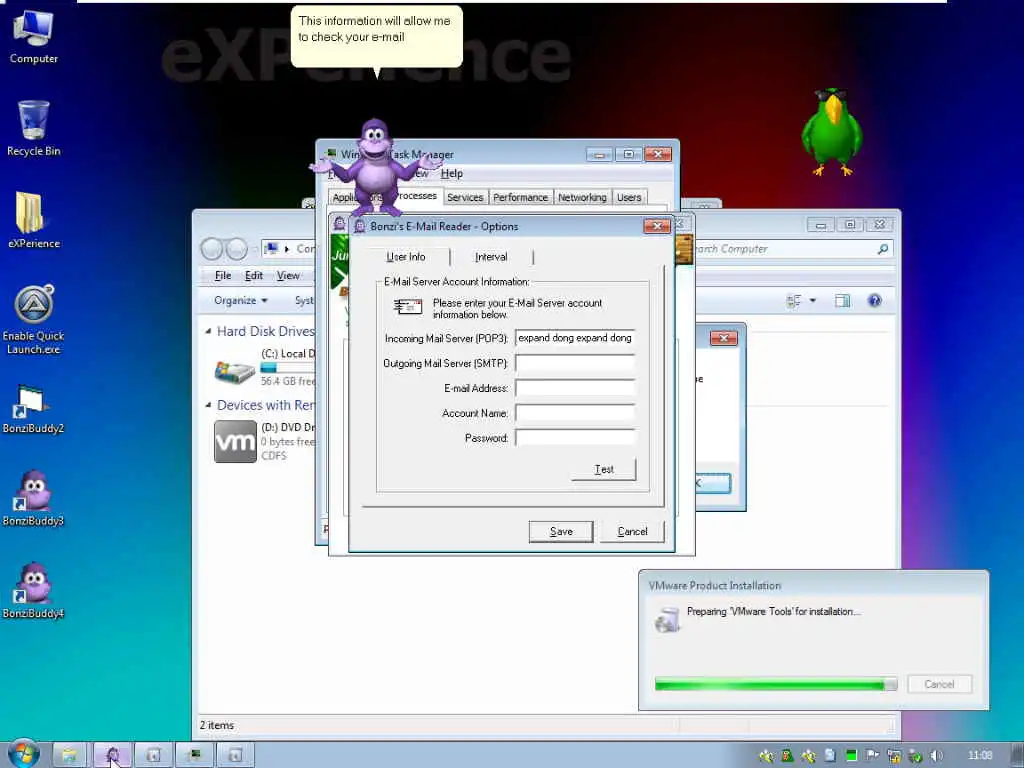Open Windows Explorer from the taskbar
Viewport: 1024px width, 768px height.
coord(70,755)
